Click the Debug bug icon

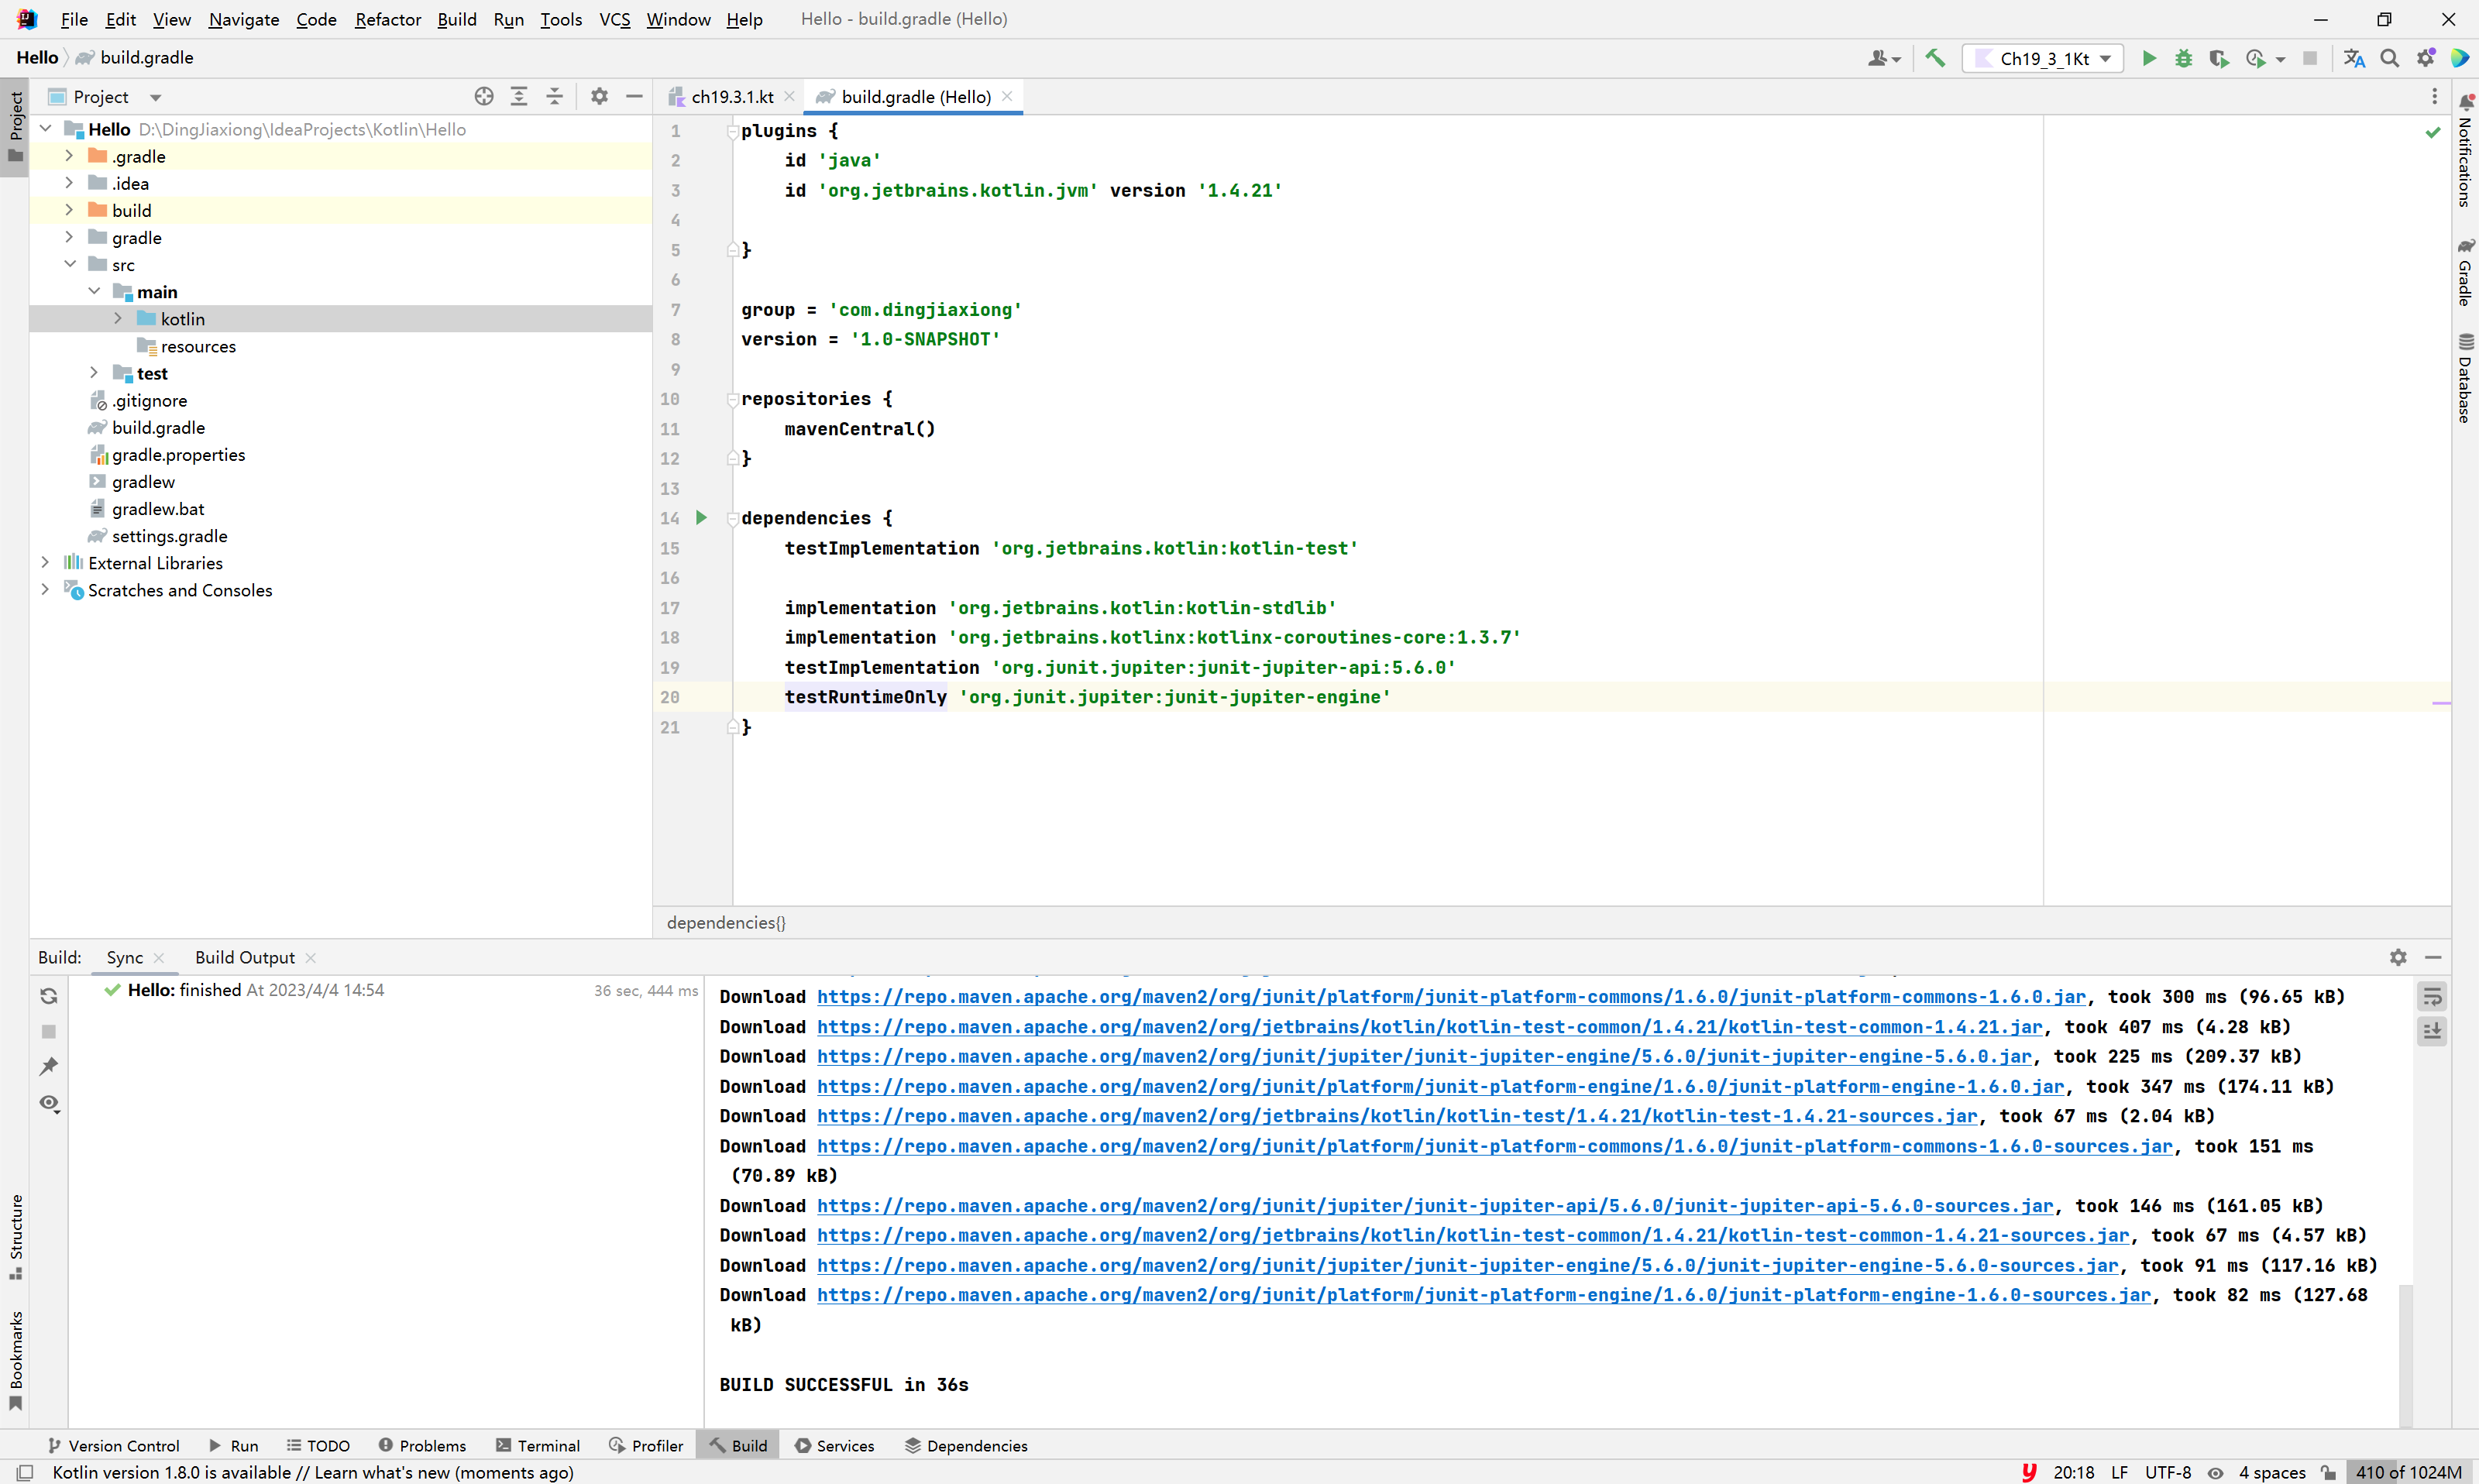pos(2184,58)
